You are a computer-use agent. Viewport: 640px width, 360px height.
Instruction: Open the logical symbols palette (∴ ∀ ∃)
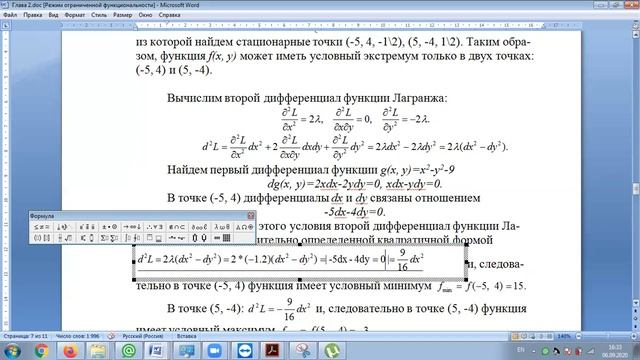155,227
